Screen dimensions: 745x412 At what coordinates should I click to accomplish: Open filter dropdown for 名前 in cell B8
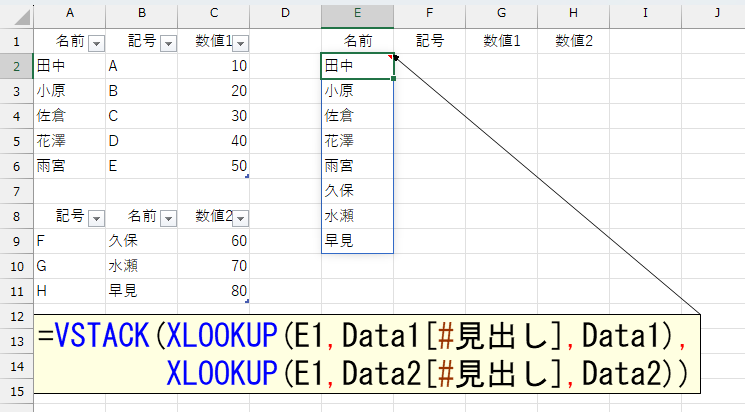[168, 218]
